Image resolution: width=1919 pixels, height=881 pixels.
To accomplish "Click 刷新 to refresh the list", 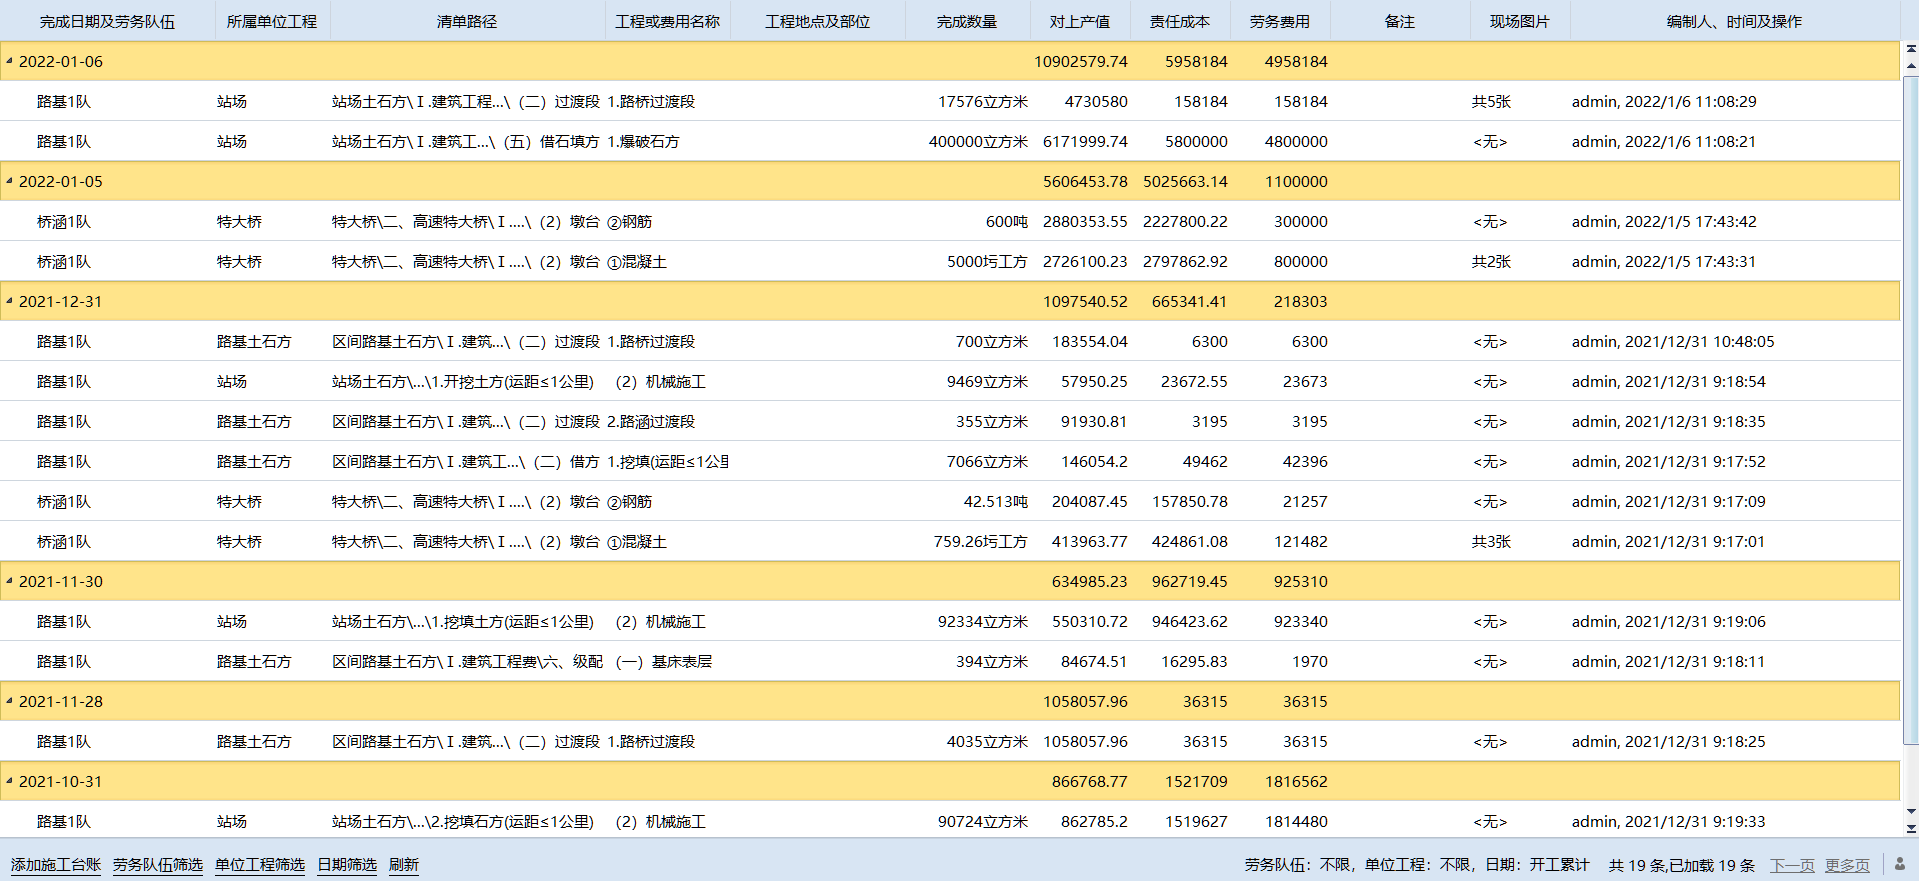I will [404, 865].
